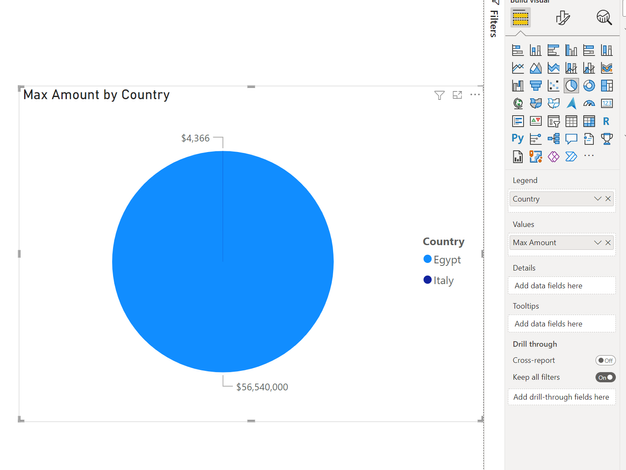The image size is (626, 470).
Task: Select the Area chart visual
Action: click(x=535, y=68)
